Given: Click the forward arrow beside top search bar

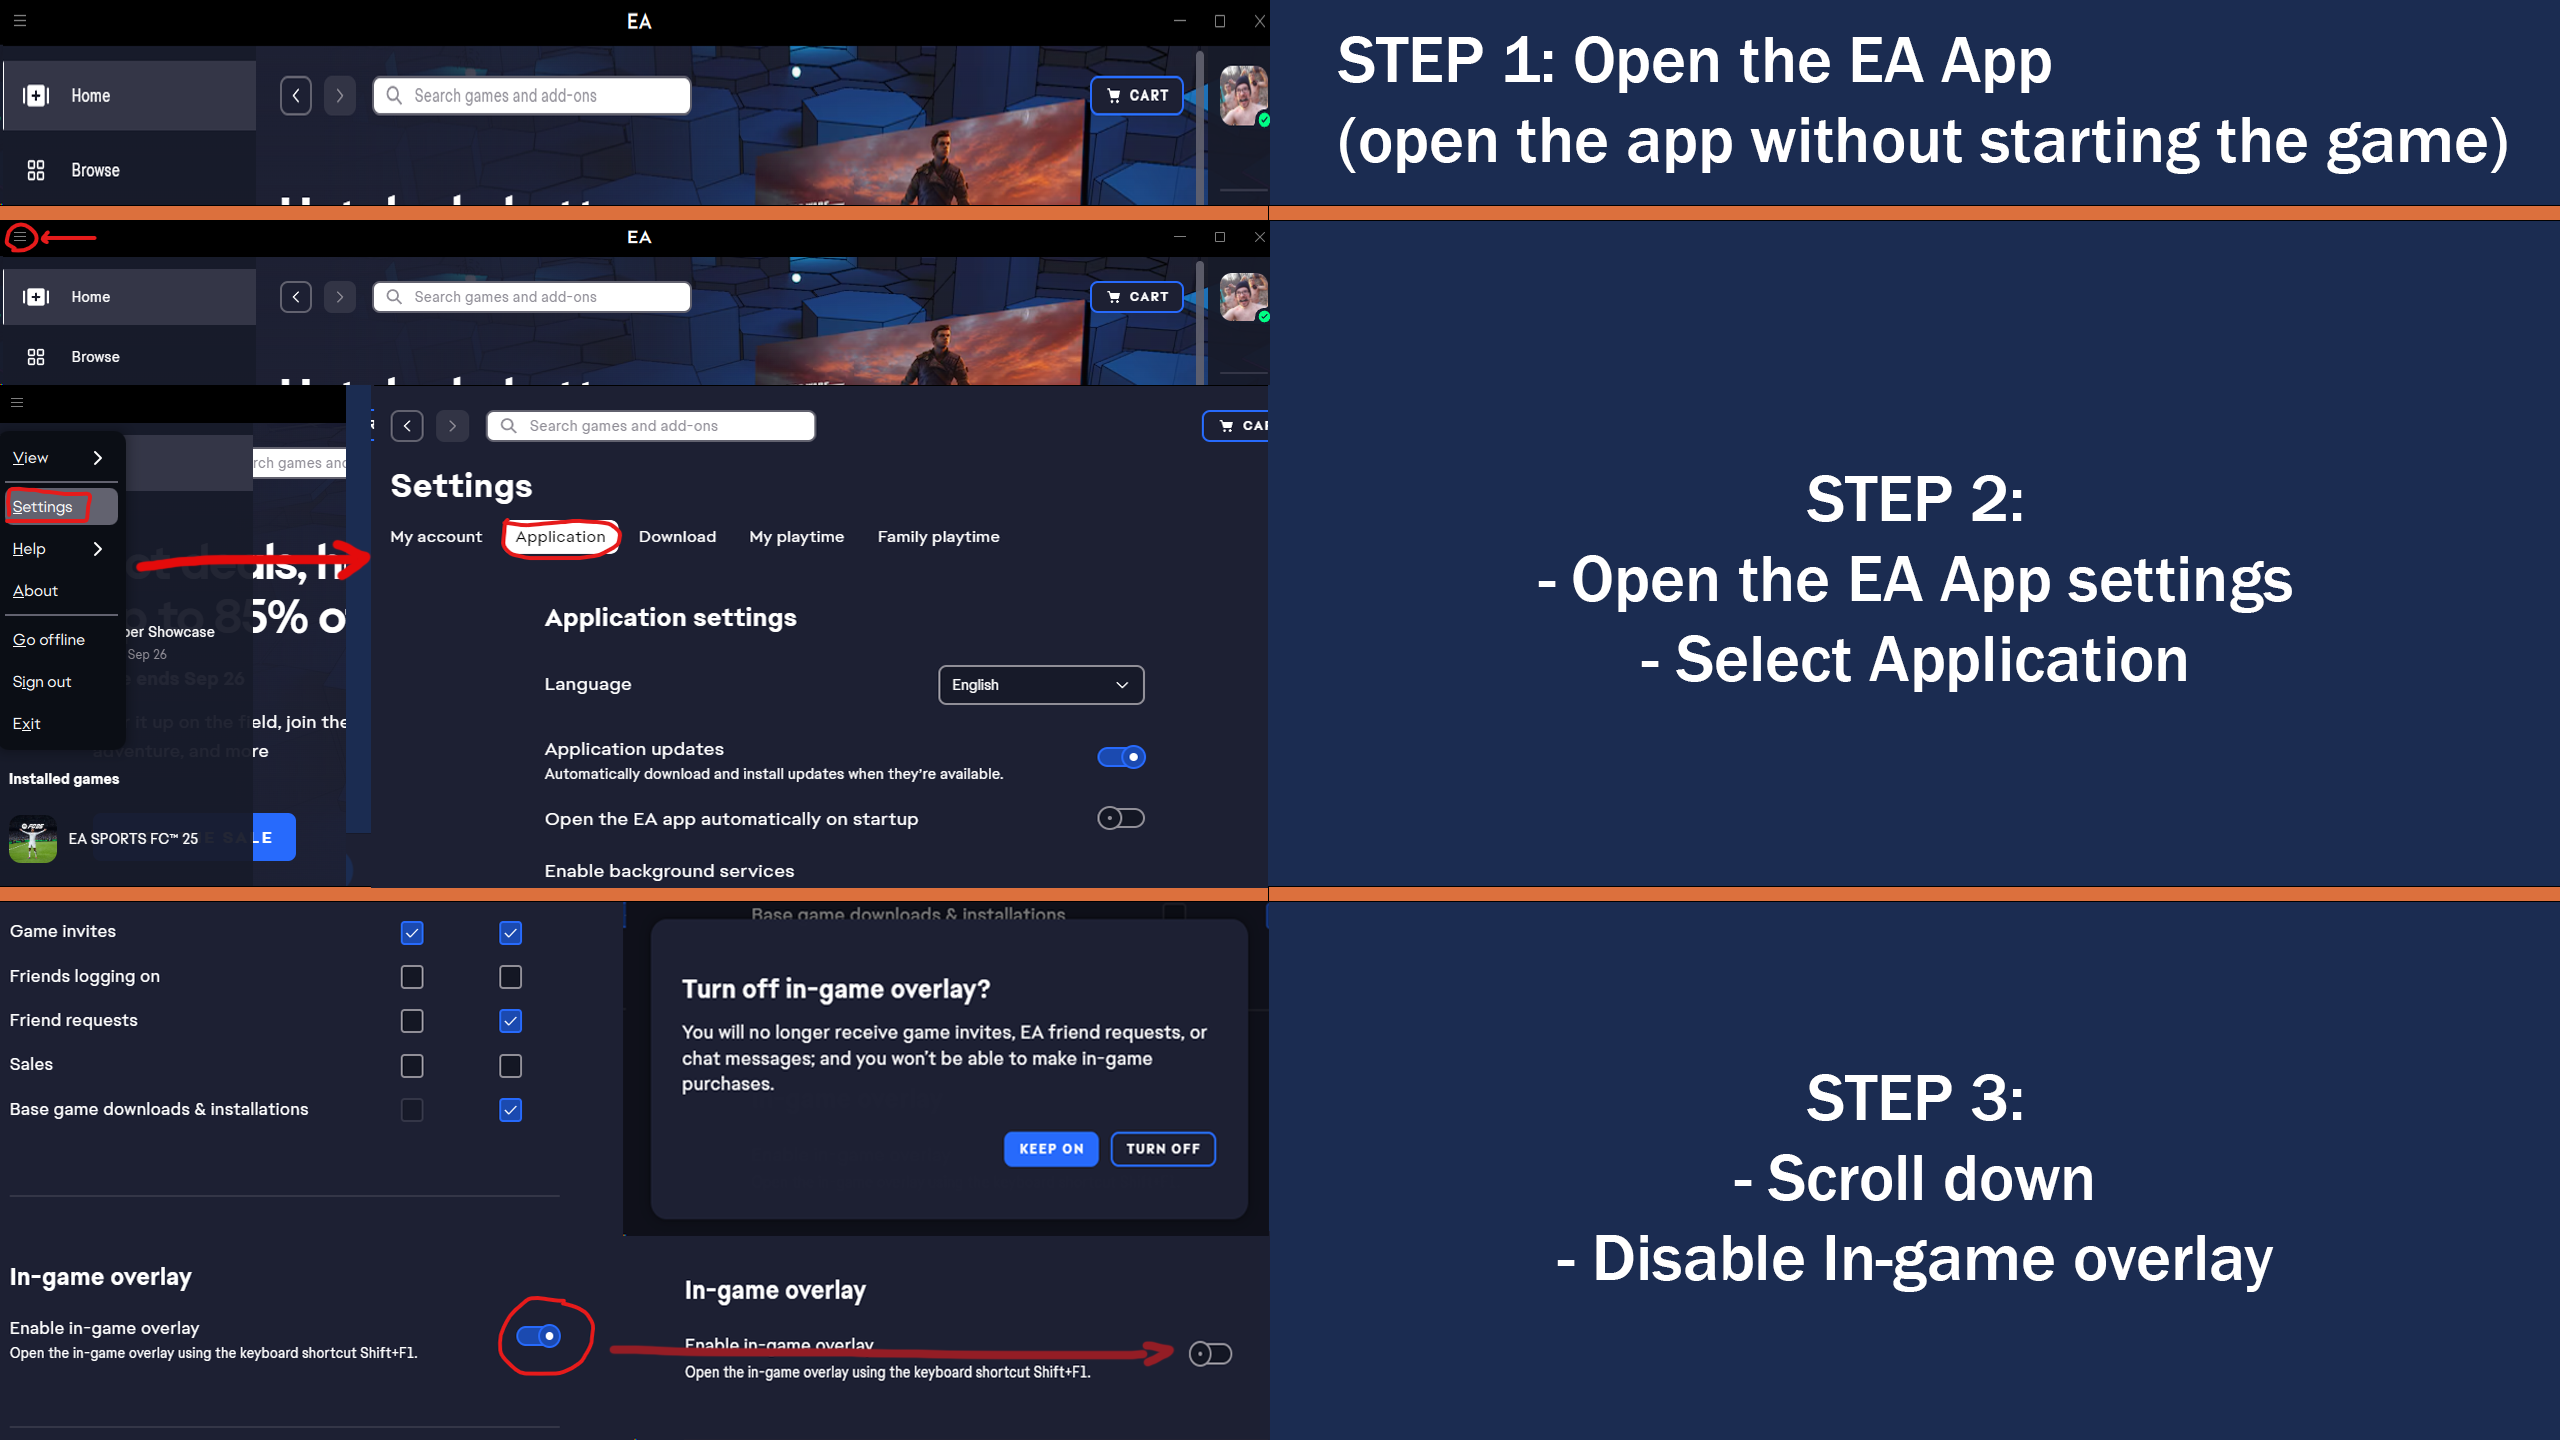Looking at the screenshot, I should (x=340, y=96).
